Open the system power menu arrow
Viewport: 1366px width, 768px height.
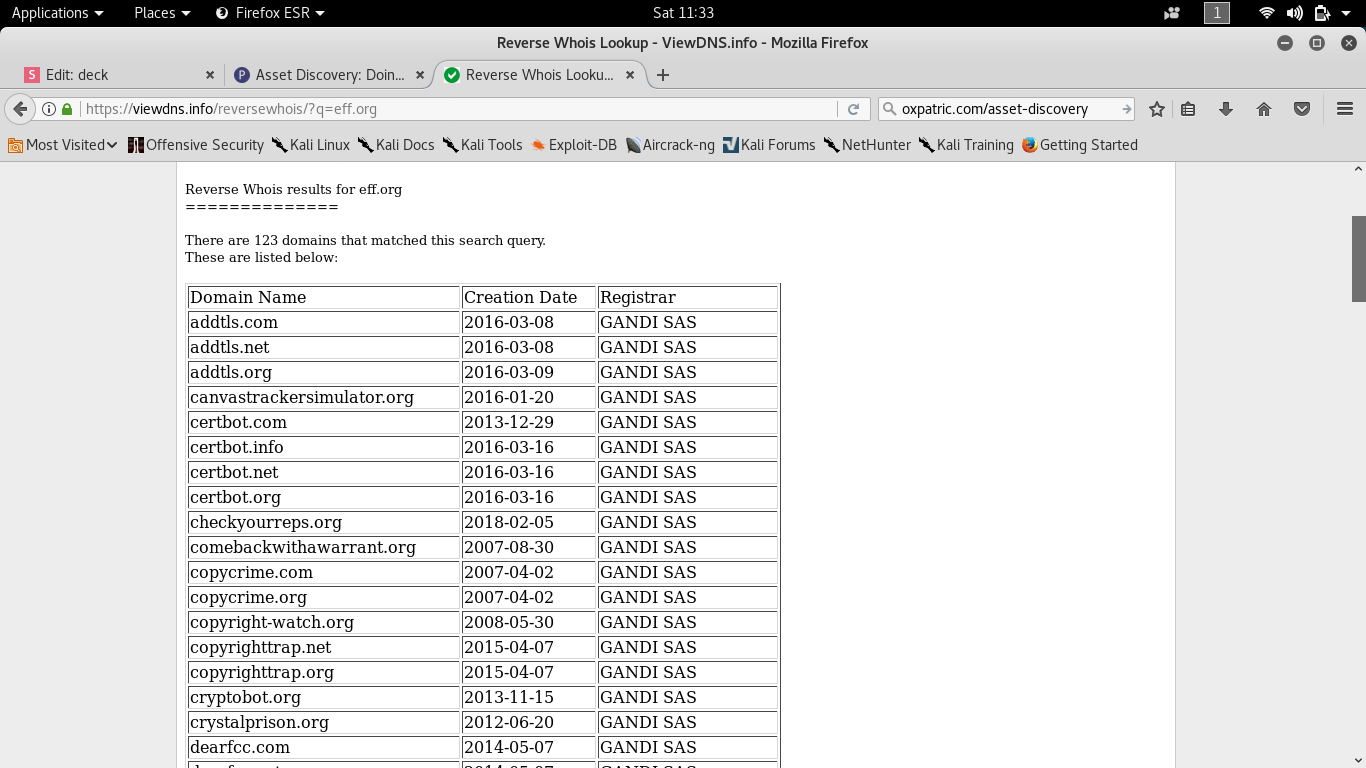click(x=1348, y=13)
